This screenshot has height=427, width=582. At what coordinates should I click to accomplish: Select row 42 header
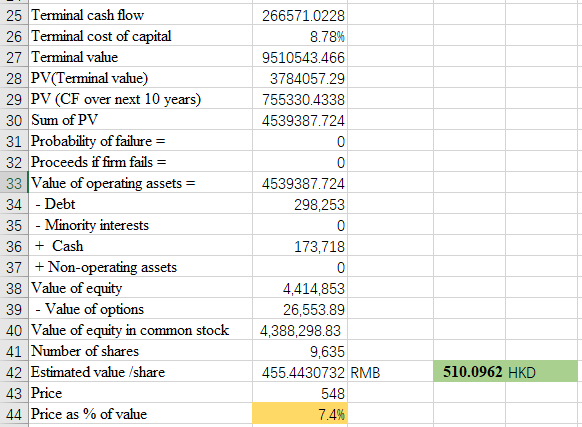pos(14,372)
